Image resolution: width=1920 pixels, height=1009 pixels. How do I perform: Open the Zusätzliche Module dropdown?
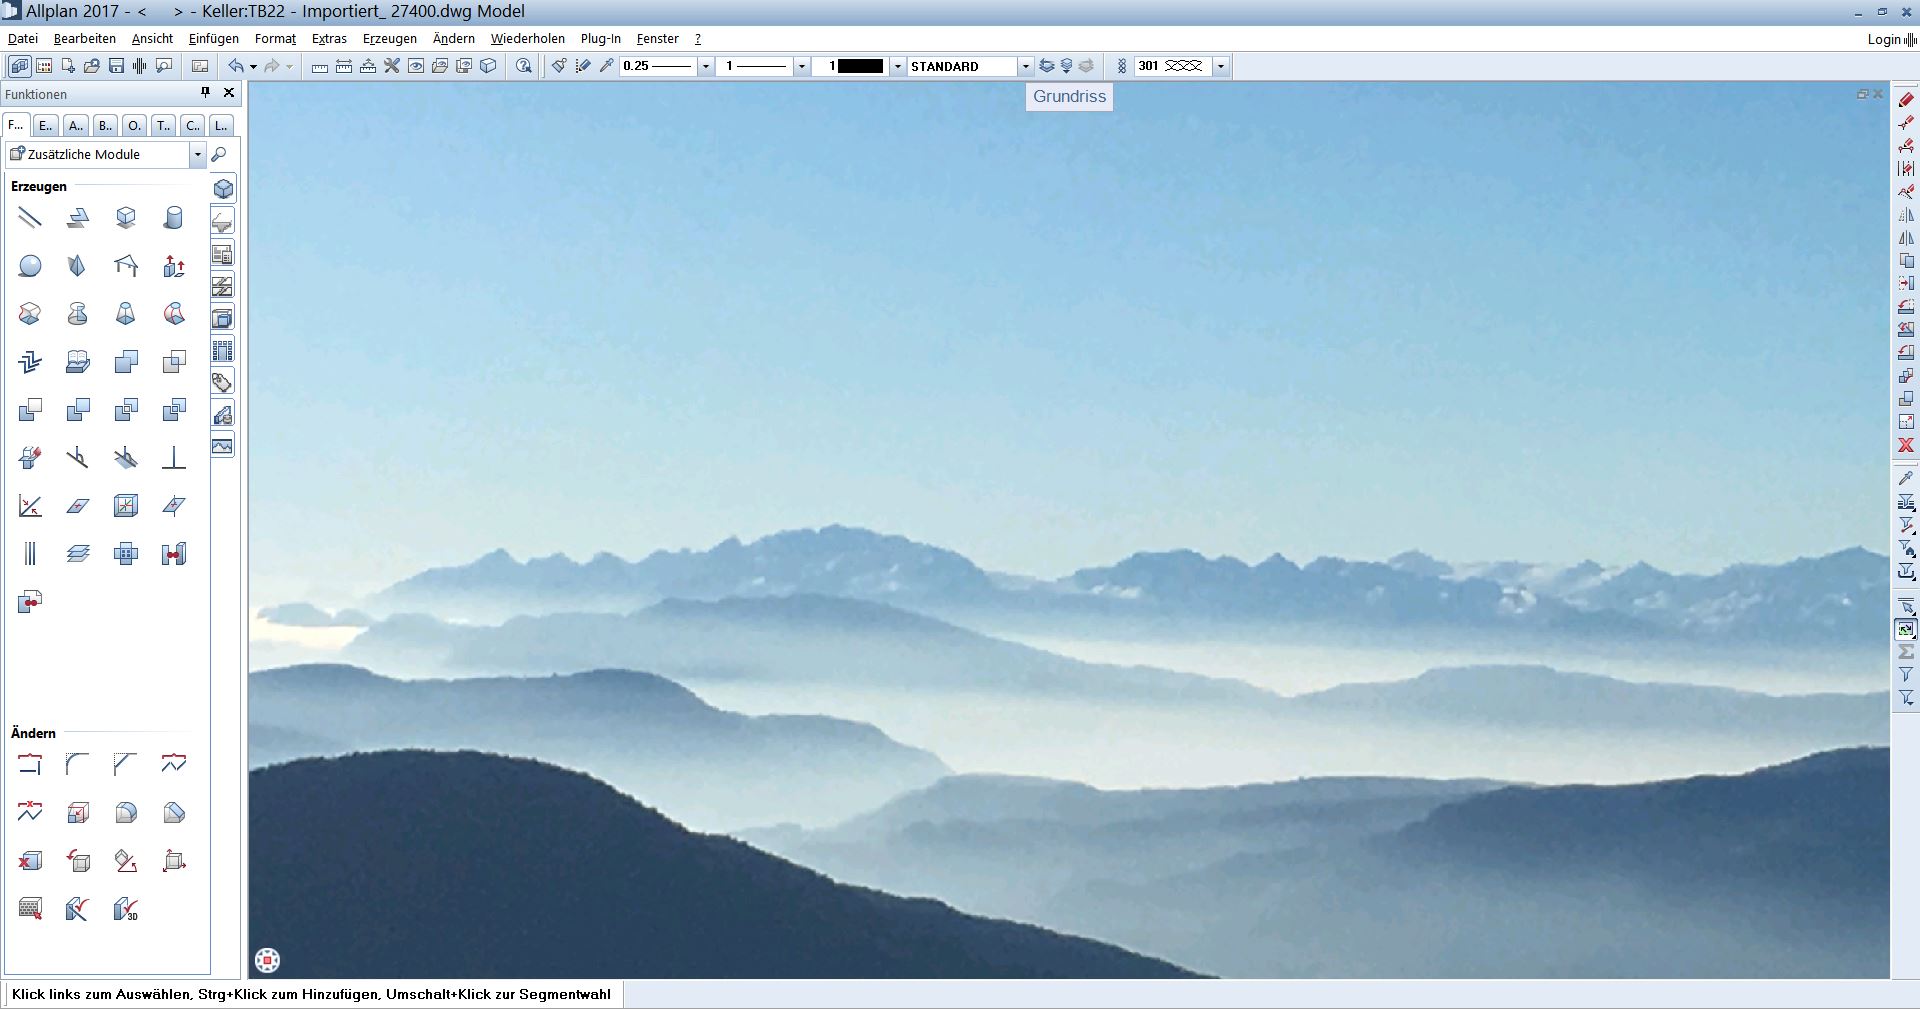click(197, 155)
